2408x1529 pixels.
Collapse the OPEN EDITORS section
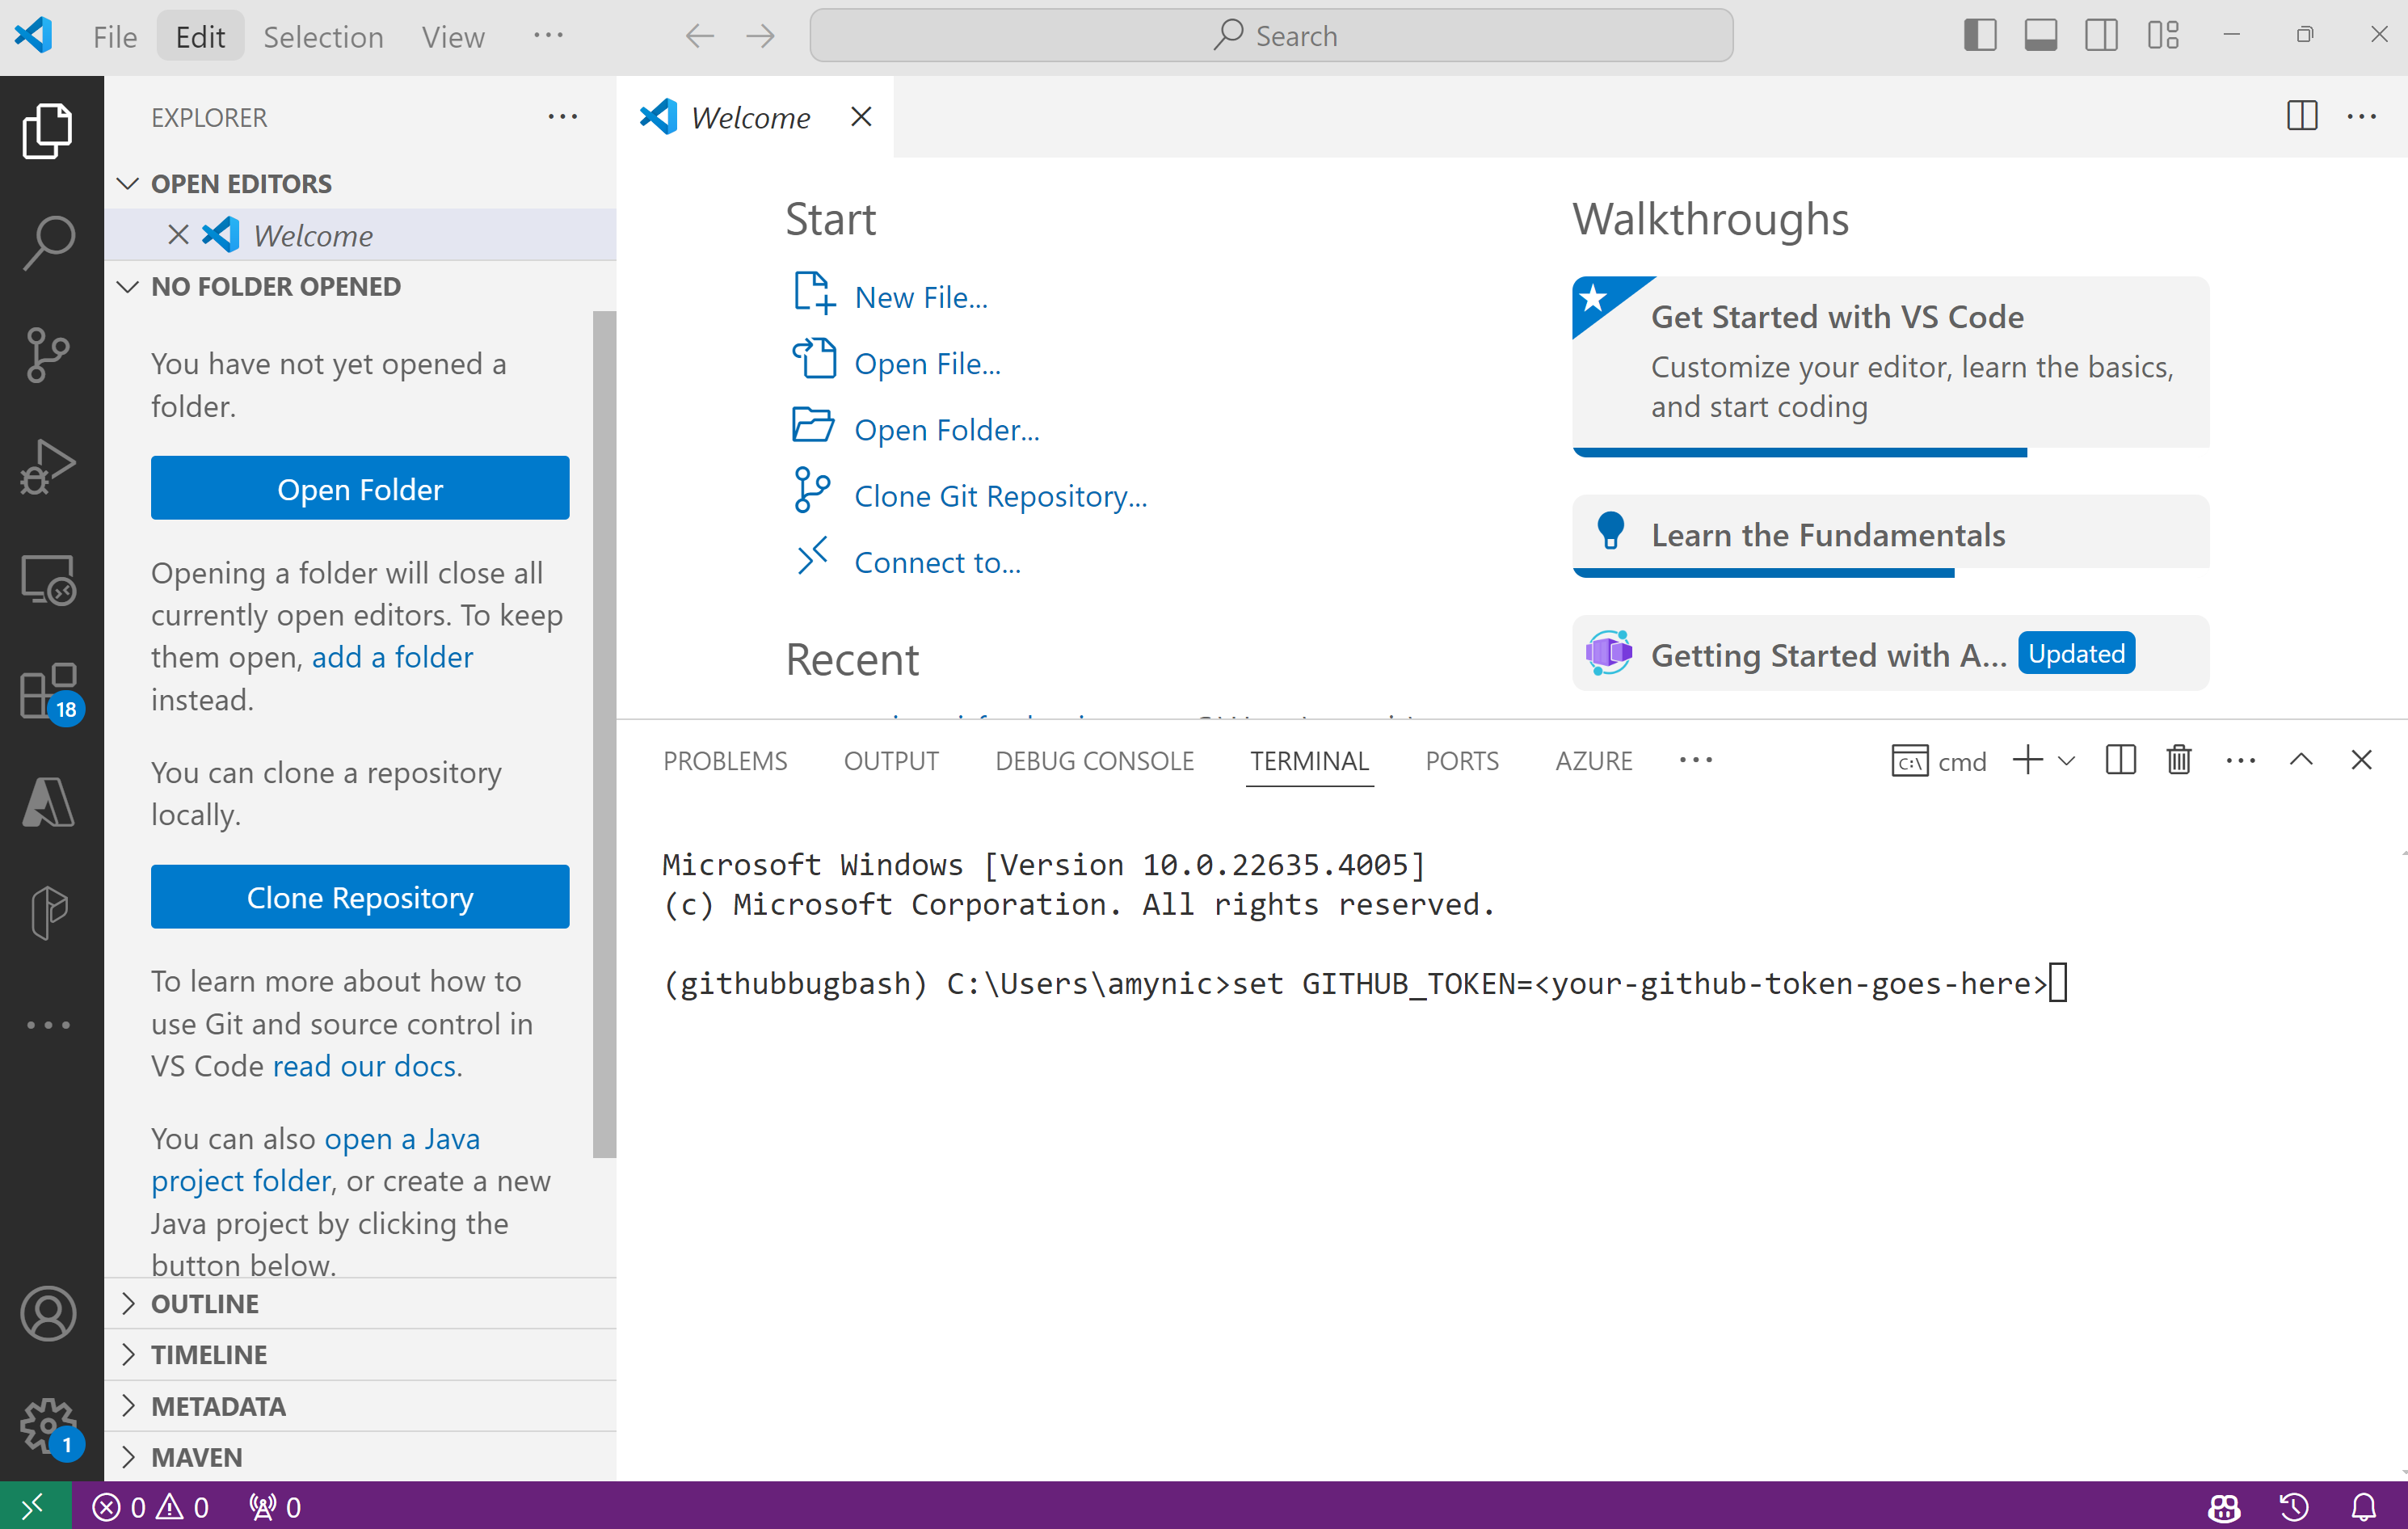click(241, 184)
